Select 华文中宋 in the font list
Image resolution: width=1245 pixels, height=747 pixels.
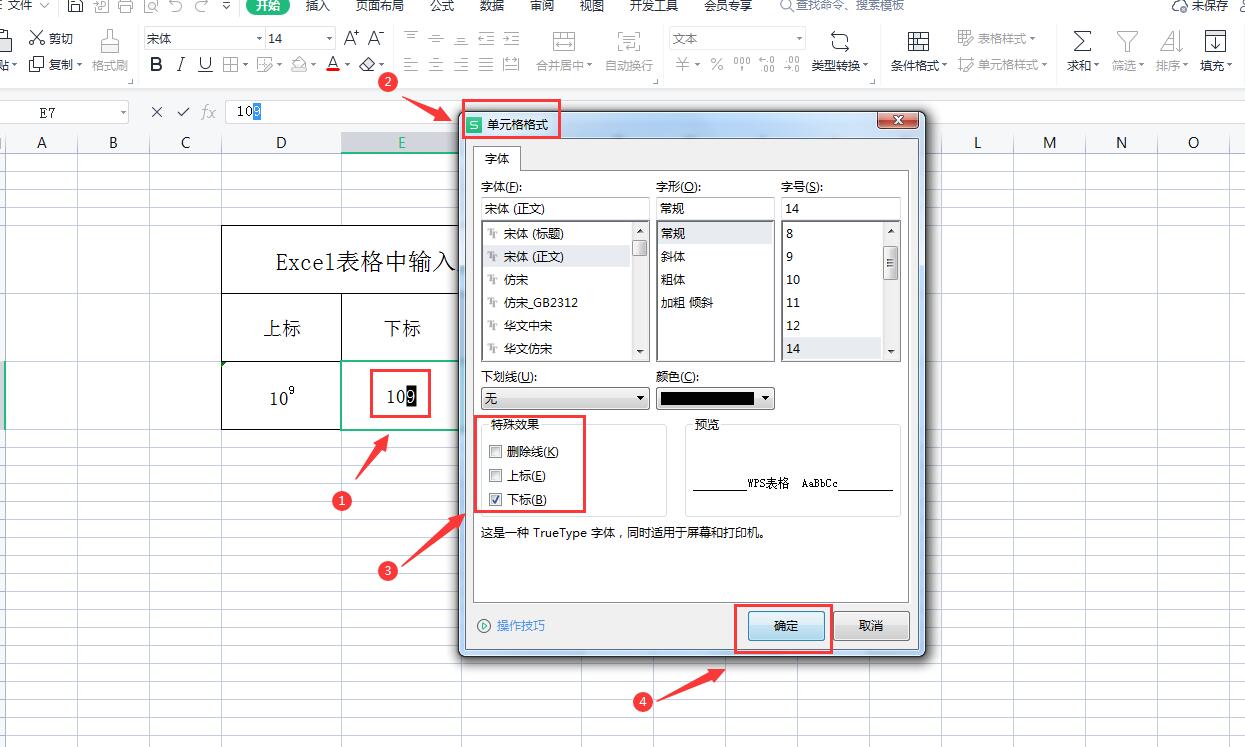click(x=556, y=326)
